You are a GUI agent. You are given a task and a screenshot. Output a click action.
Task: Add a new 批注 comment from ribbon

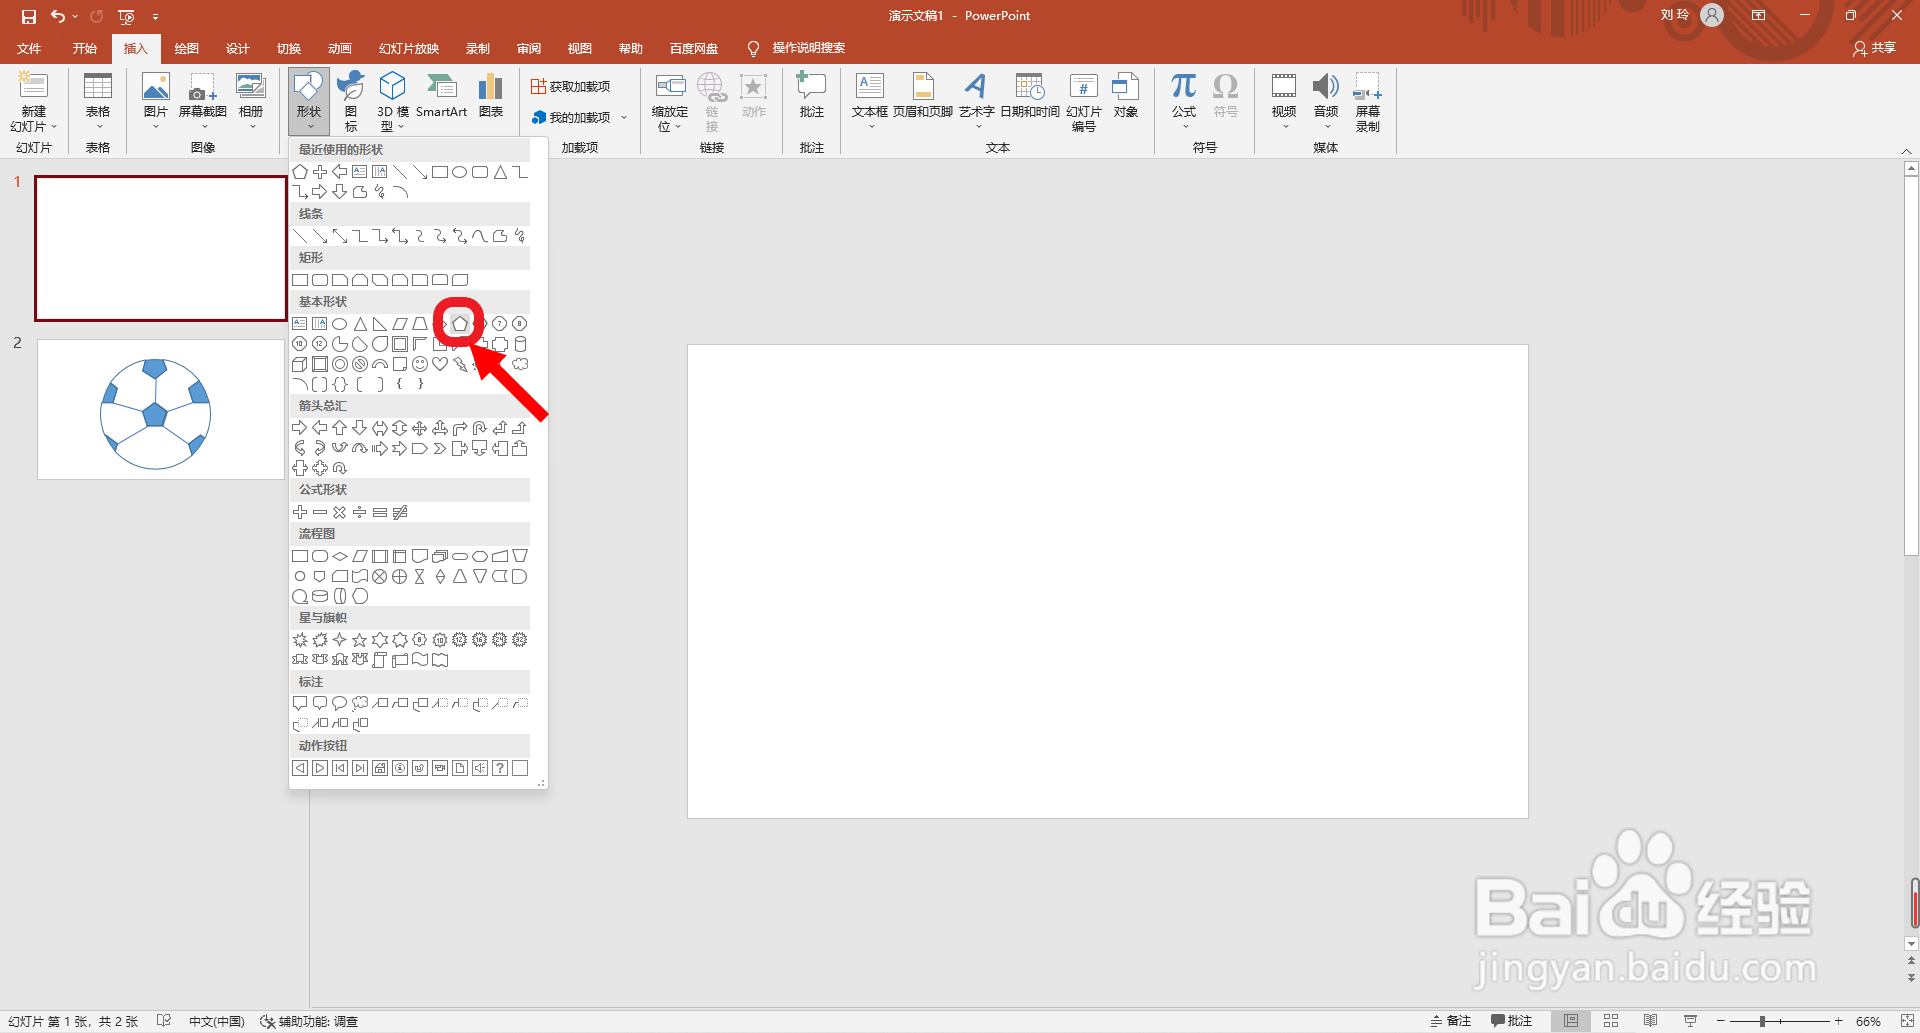[812, 96]
